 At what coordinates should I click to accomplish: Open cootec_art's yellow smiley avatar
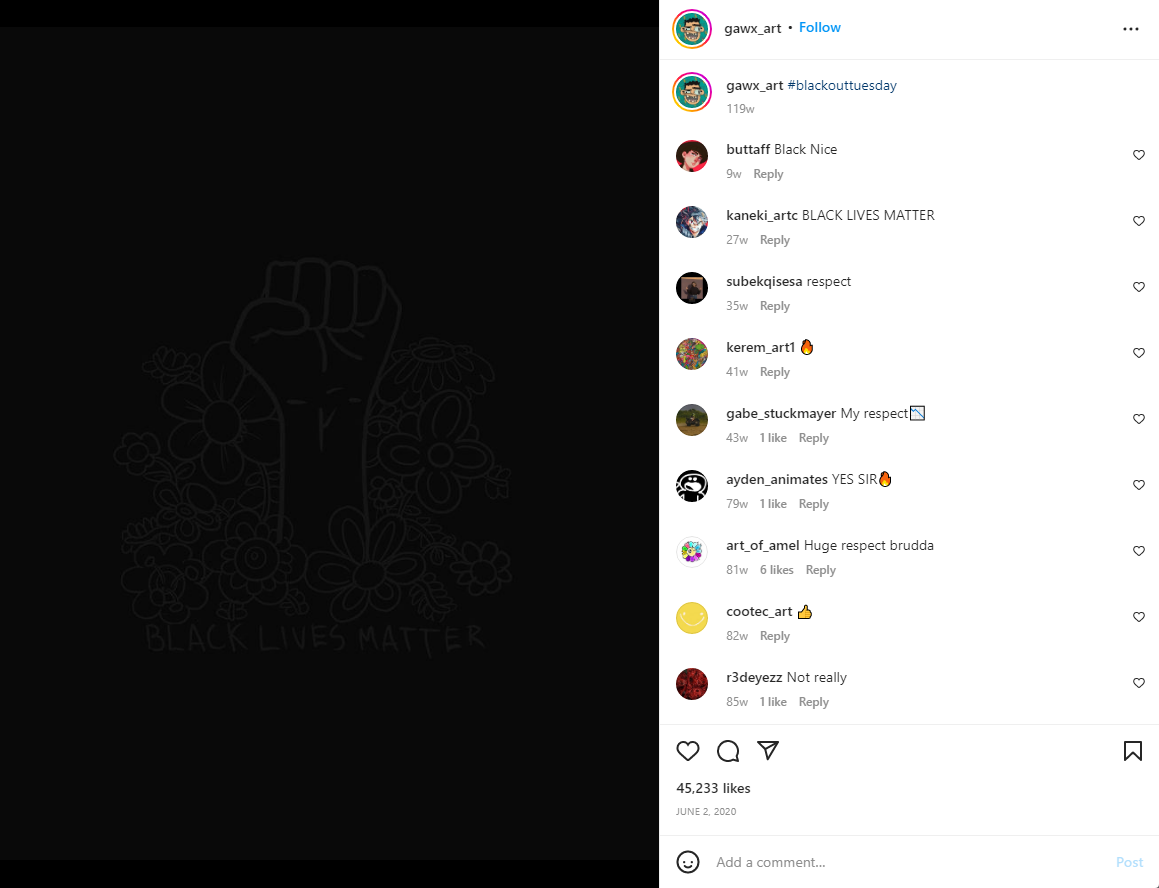coord(692,617)
